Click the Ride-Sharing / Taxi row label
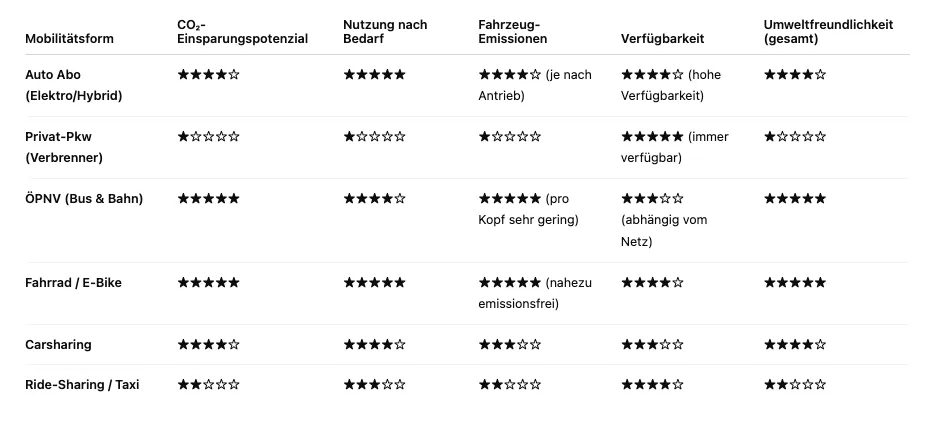 tap(82, 385)
